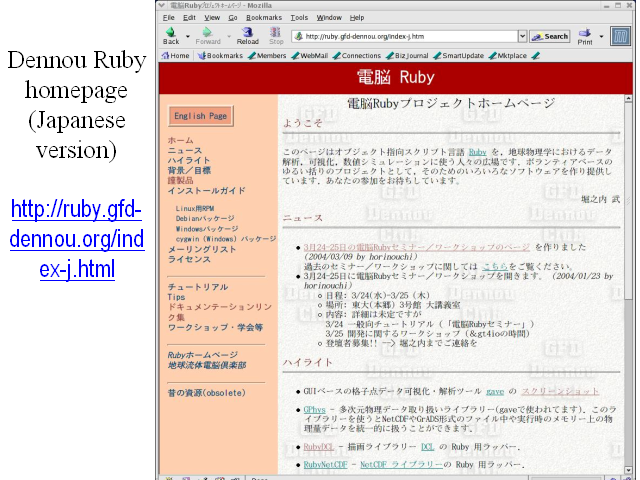Open the 3月24-25日 seminar workshop page link
Screen dimensions: 640x480
point(416,247)
